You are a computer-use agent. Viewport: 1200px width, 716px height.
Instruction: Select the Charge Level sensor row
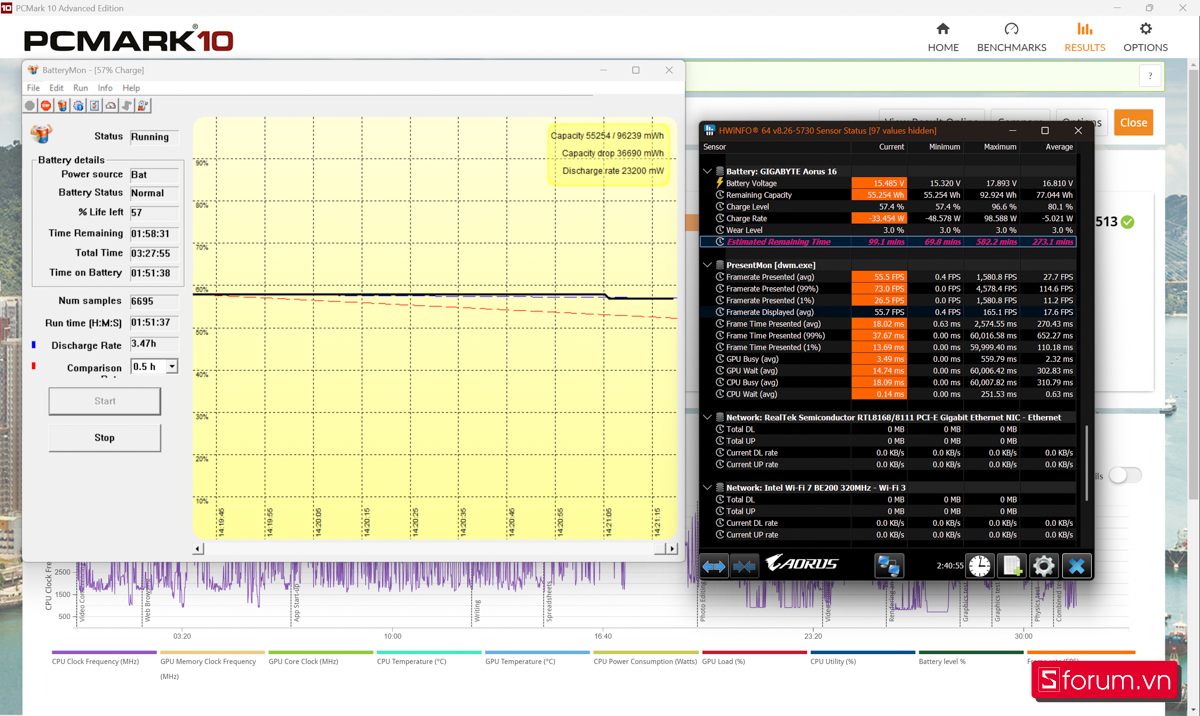(x=889, y=206)
